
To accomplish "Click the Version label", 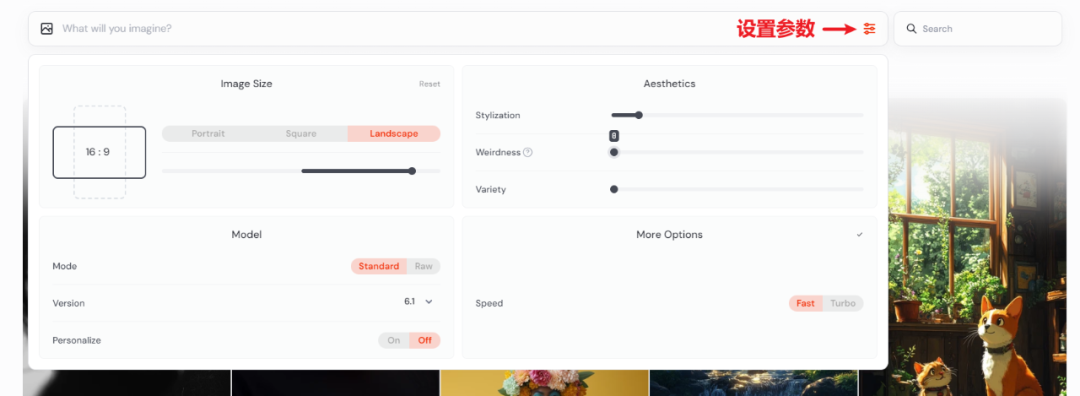I will point(68,303).
